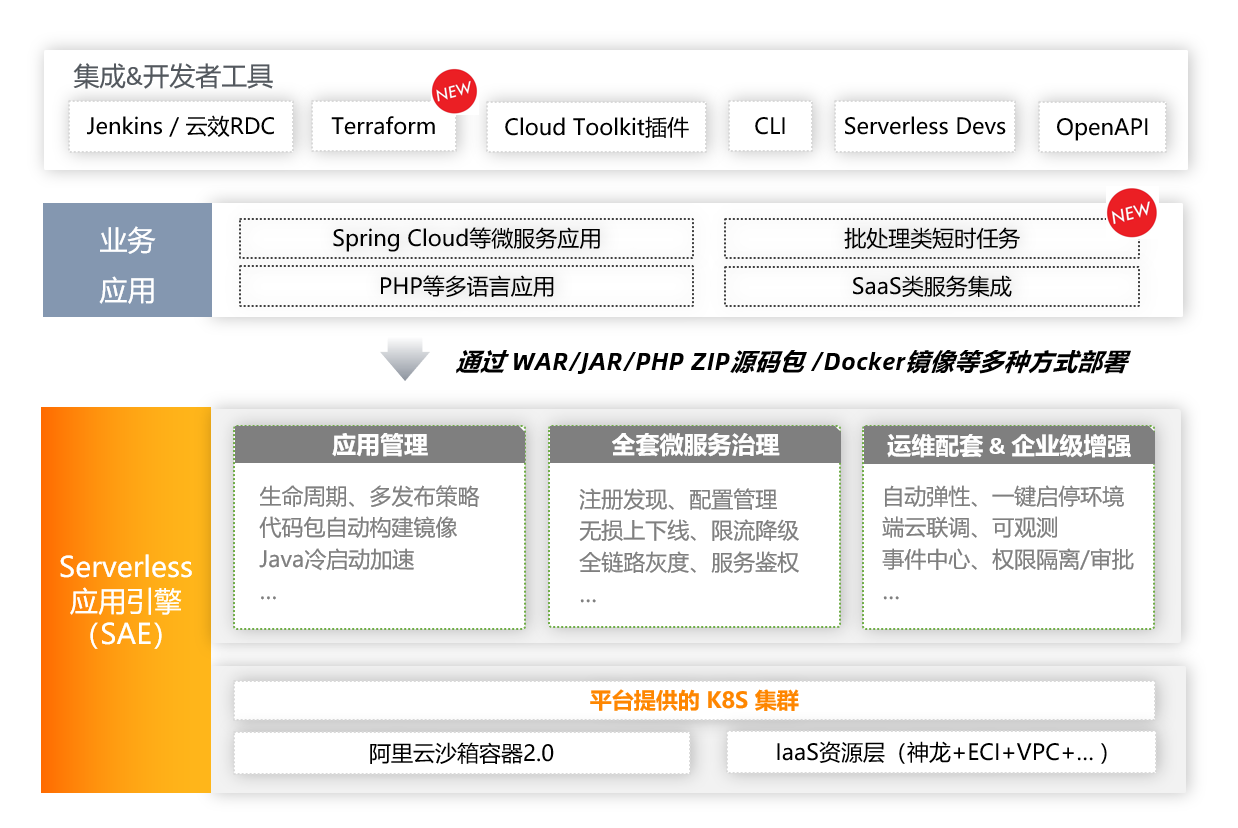Click the NEW badge near 批处理类短时任务
The width and height of the screenshot is (1238, 828).
pyautogui.click(x=1131, y=213)
